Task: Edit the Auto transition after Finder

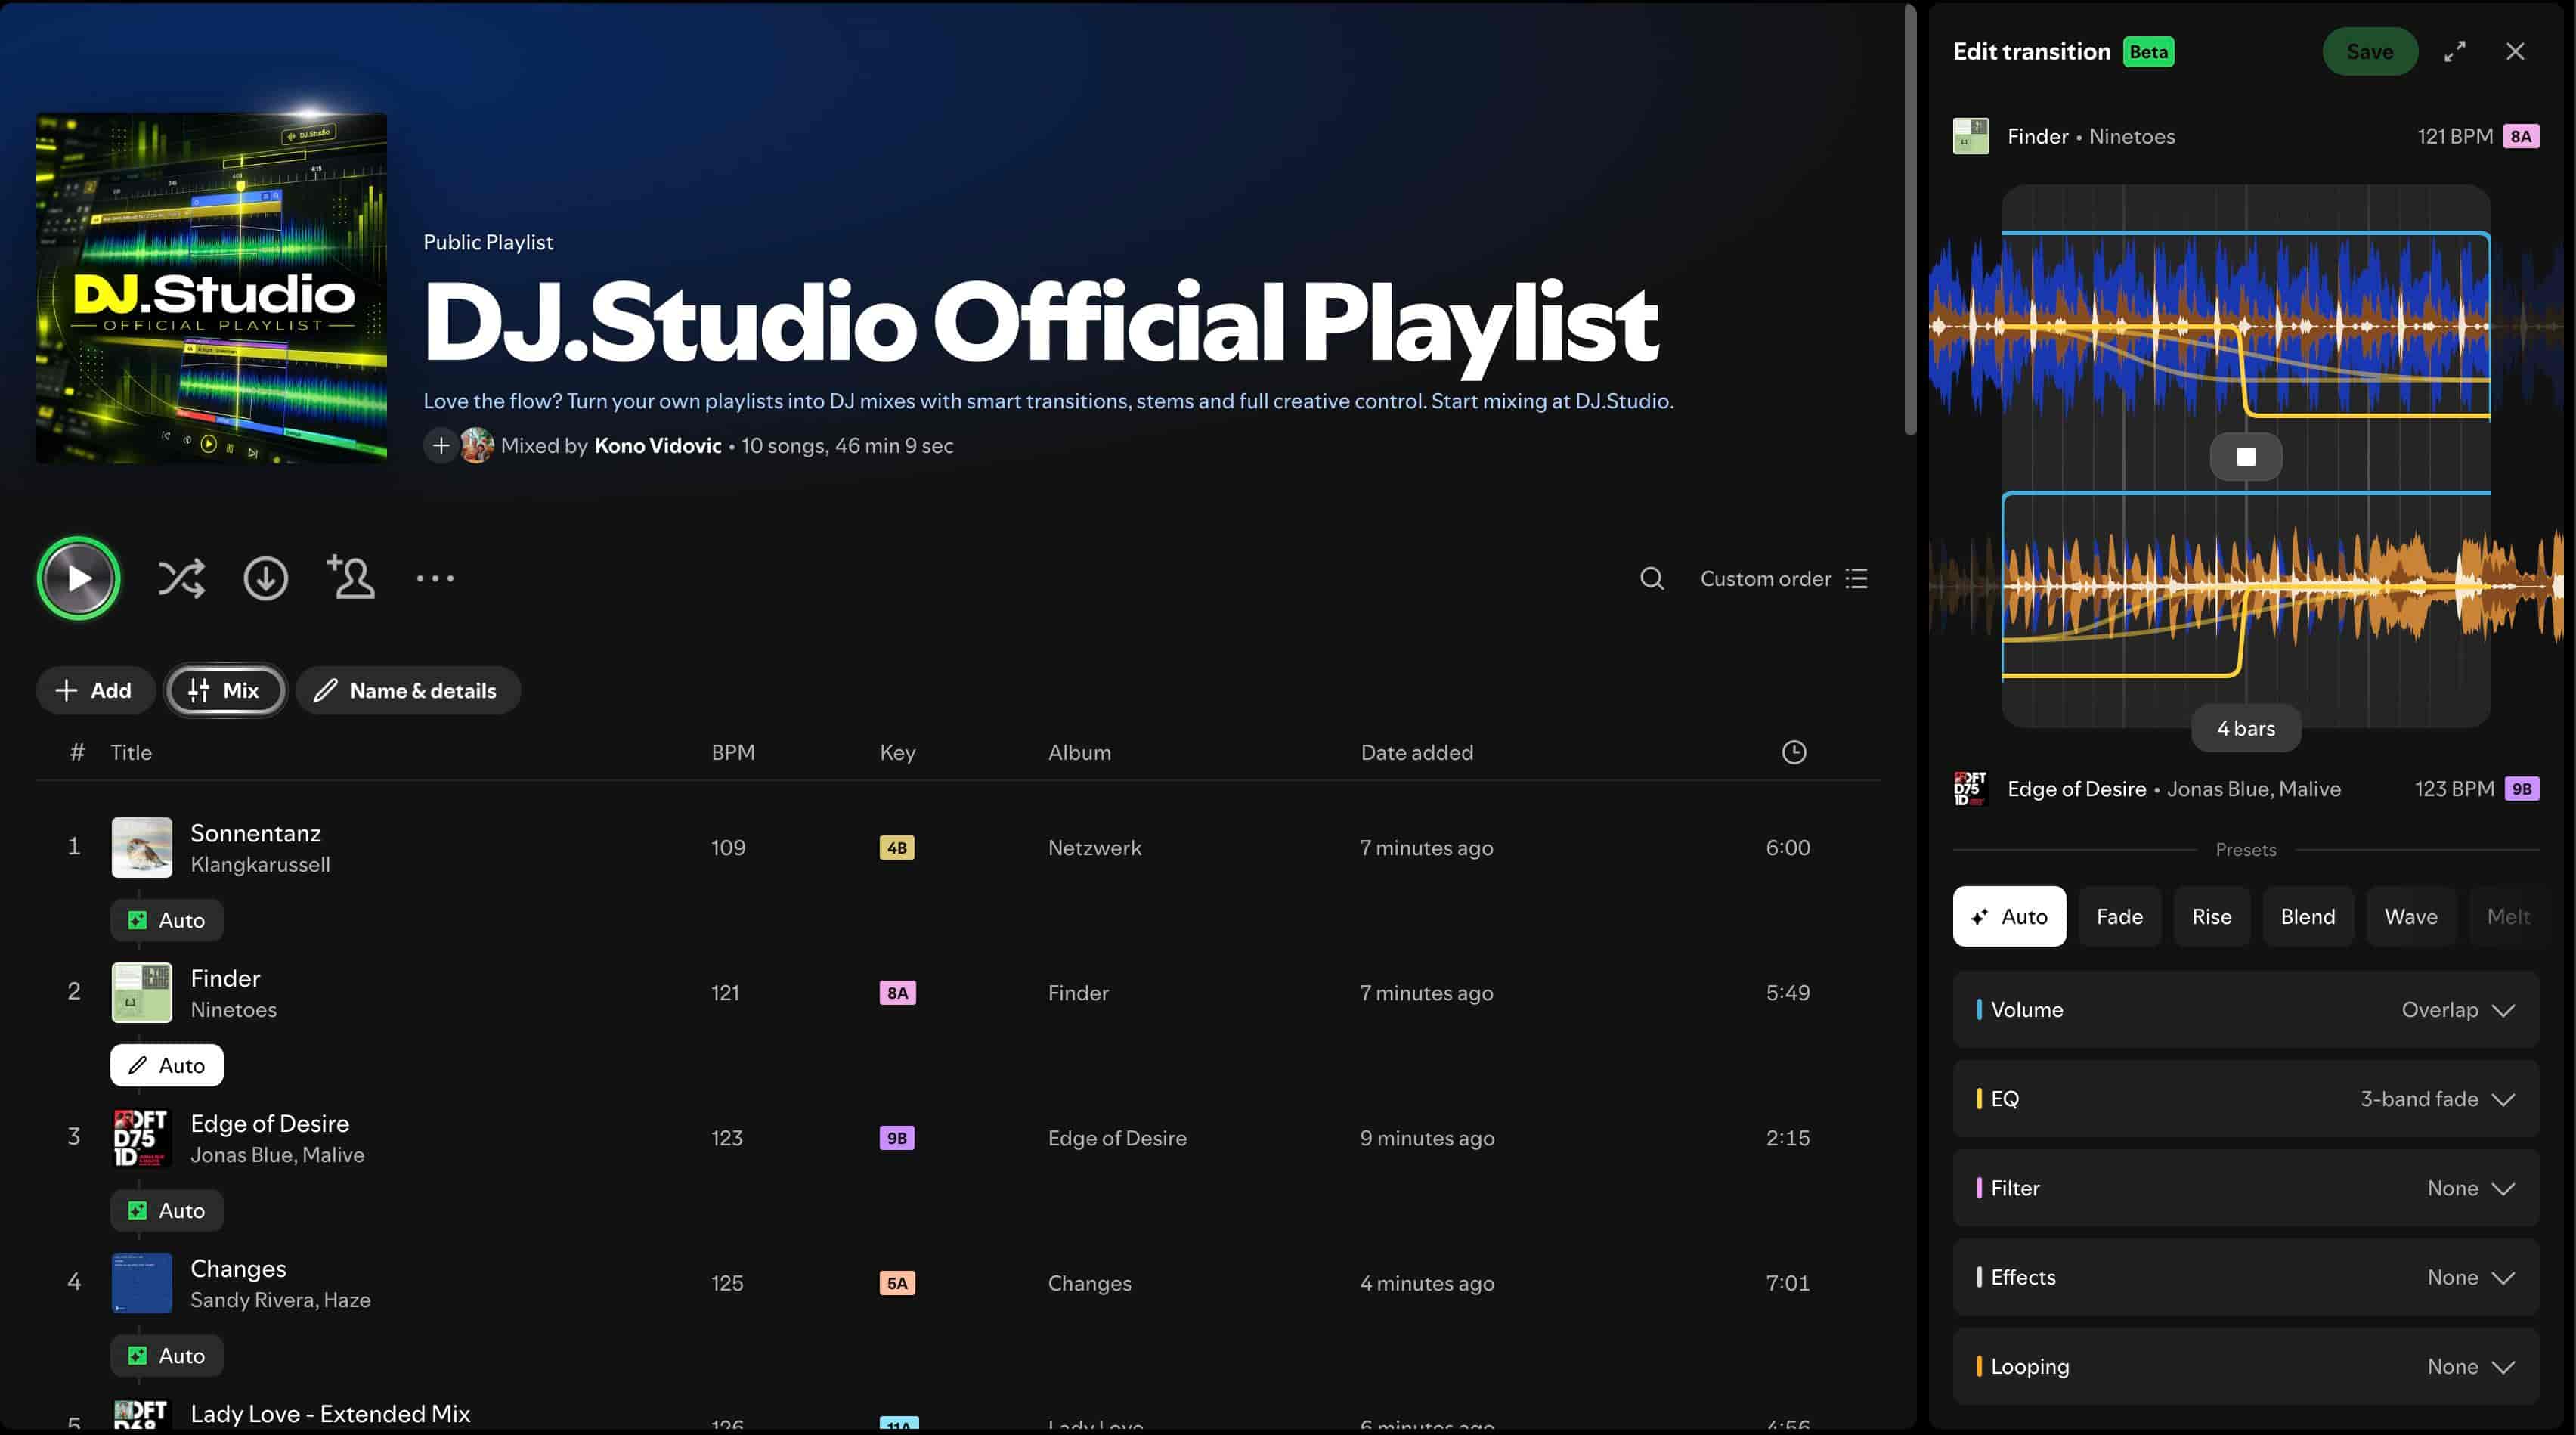Action: tap(166, 1065)
